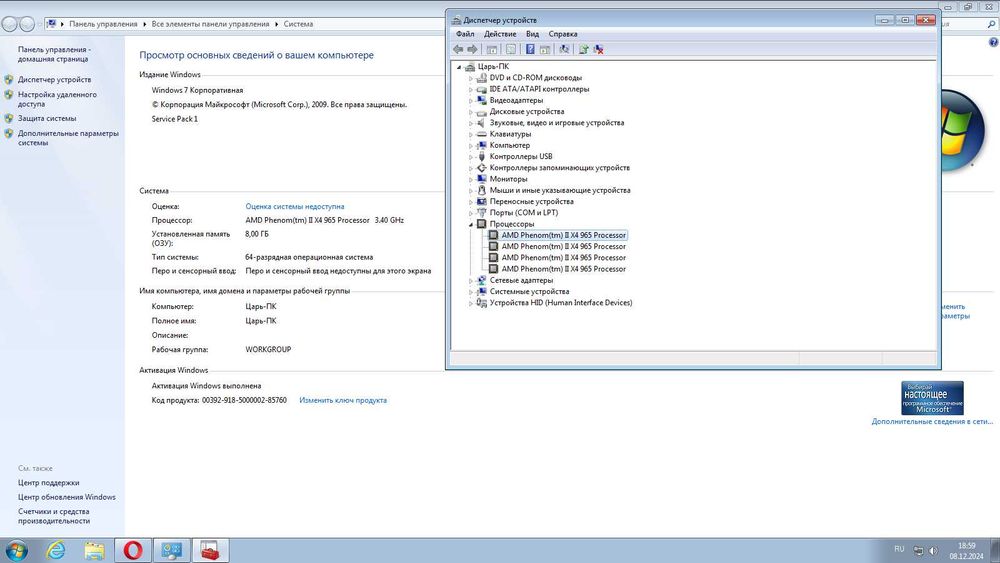Click the help icon at System window top right

click(993, 42)
